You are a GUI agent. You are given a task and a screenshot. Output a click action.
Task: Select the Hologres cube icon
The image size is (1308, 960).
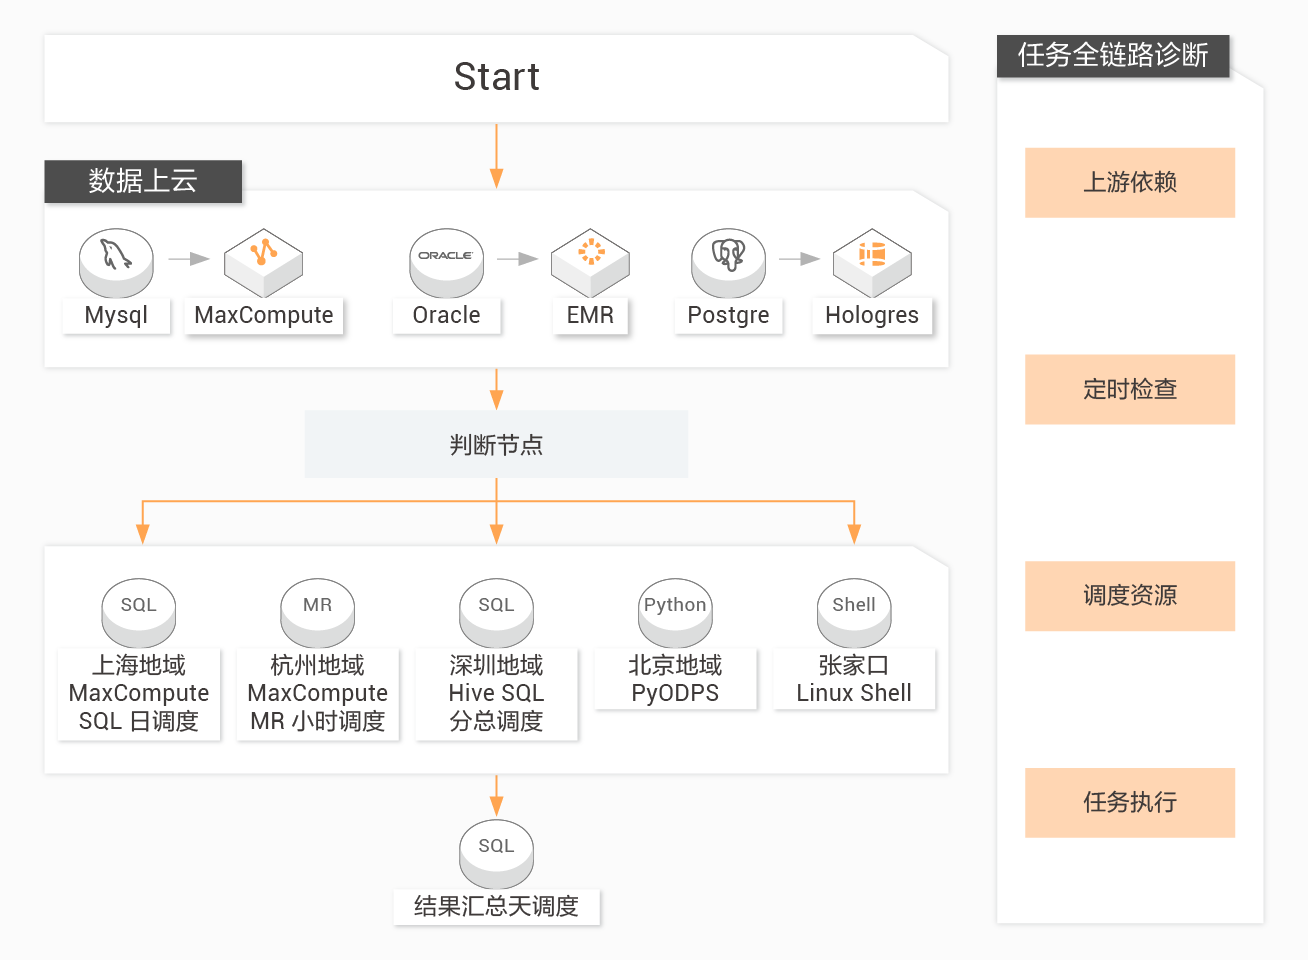click(872, 262)
